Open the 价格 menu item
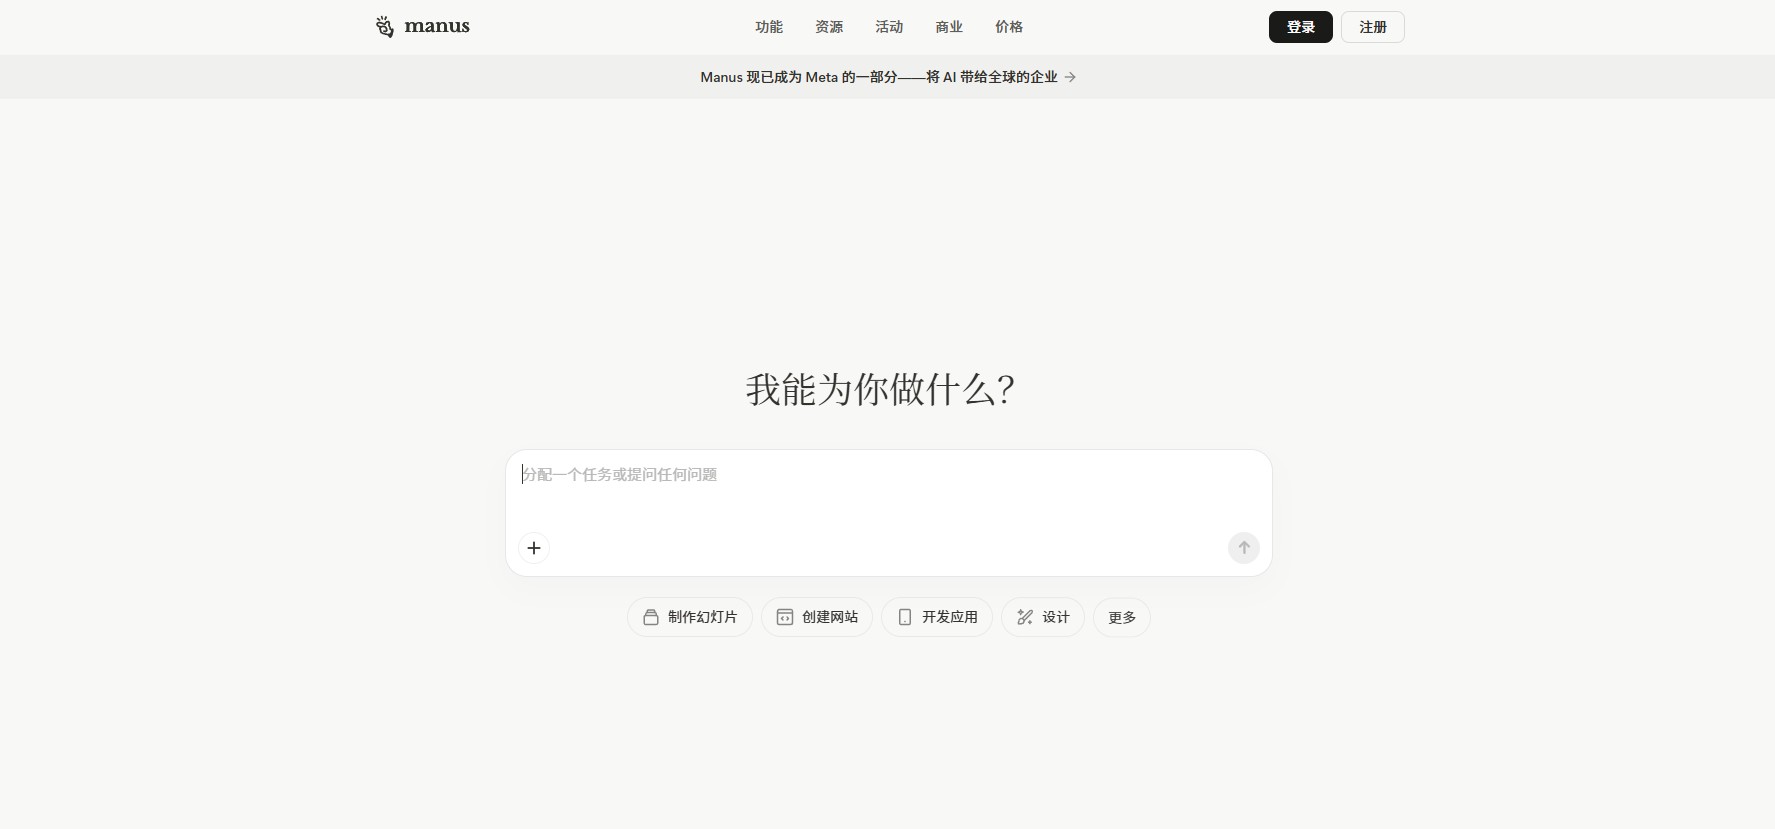1775x829 pixels. click(x=1009, y=27)
